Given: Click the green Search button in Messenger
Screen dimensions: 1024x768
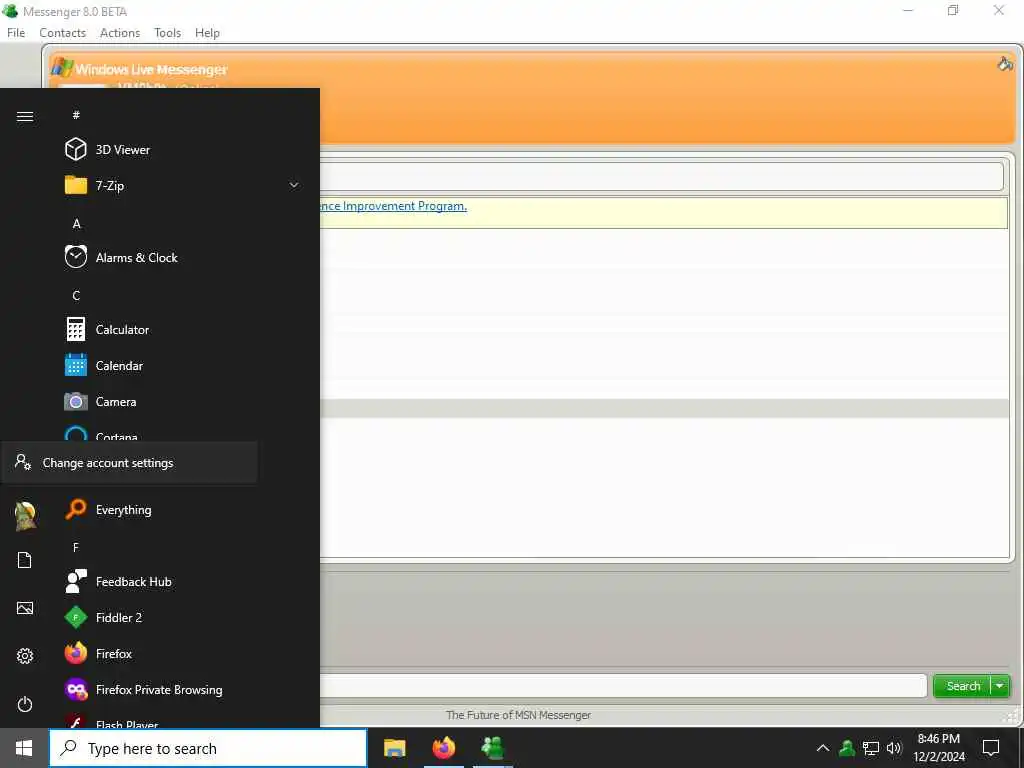Looking at the screenshot, I should click(962, 686).
